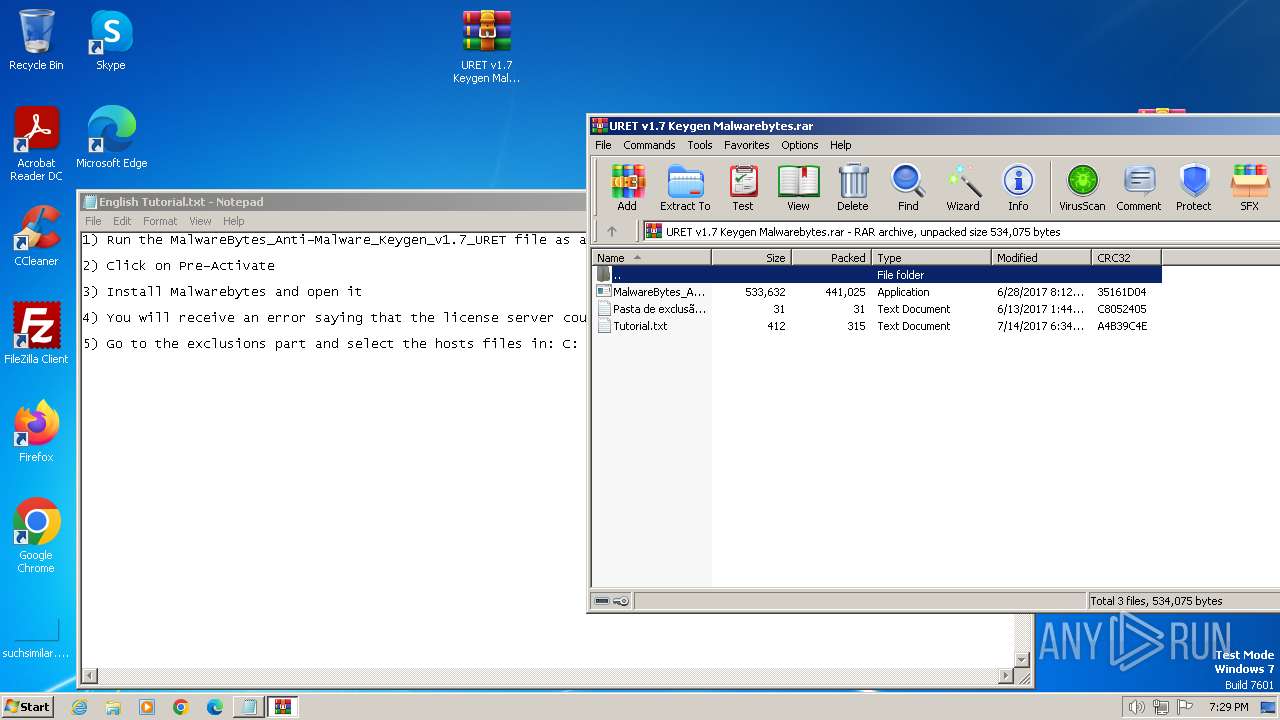Click the Extract To toolbar icon
This screenshot has width=1280, height=720.
(x=685, y=187)
